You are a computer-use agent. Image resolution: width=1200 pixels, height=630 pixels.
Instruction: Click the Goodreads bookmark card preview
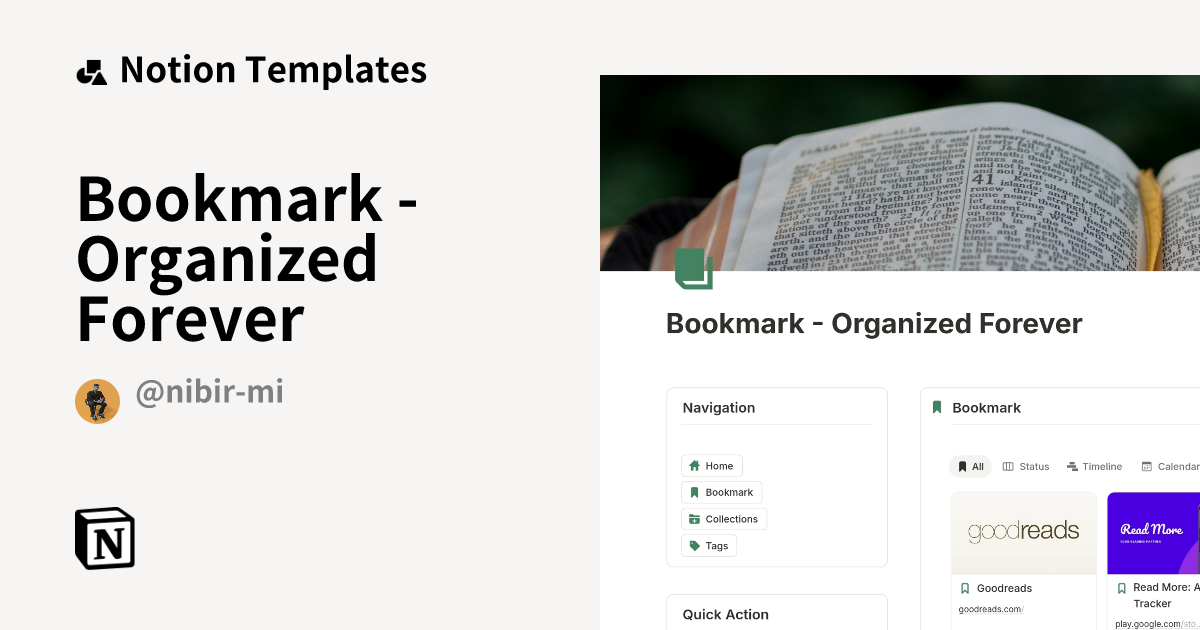pyautogui.click(x=1024, y=532)
